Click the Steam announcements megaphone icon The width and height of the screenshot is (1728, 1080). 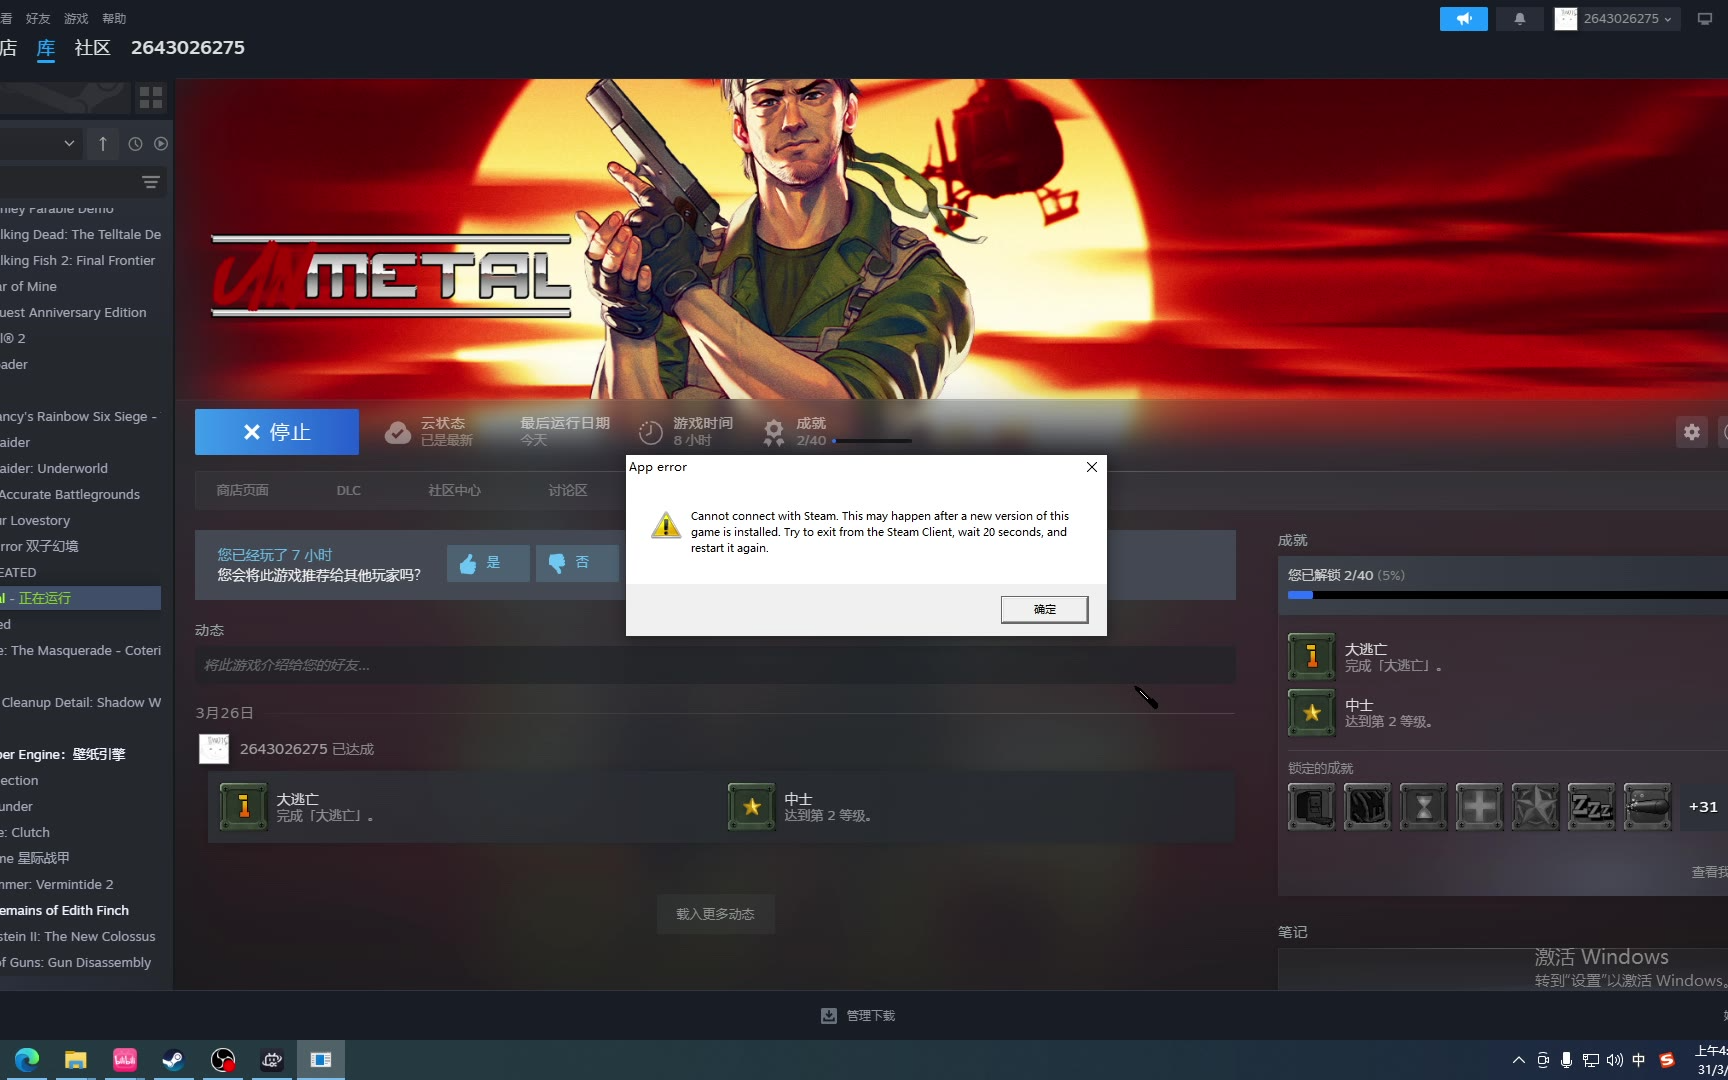click(1463, 19)
